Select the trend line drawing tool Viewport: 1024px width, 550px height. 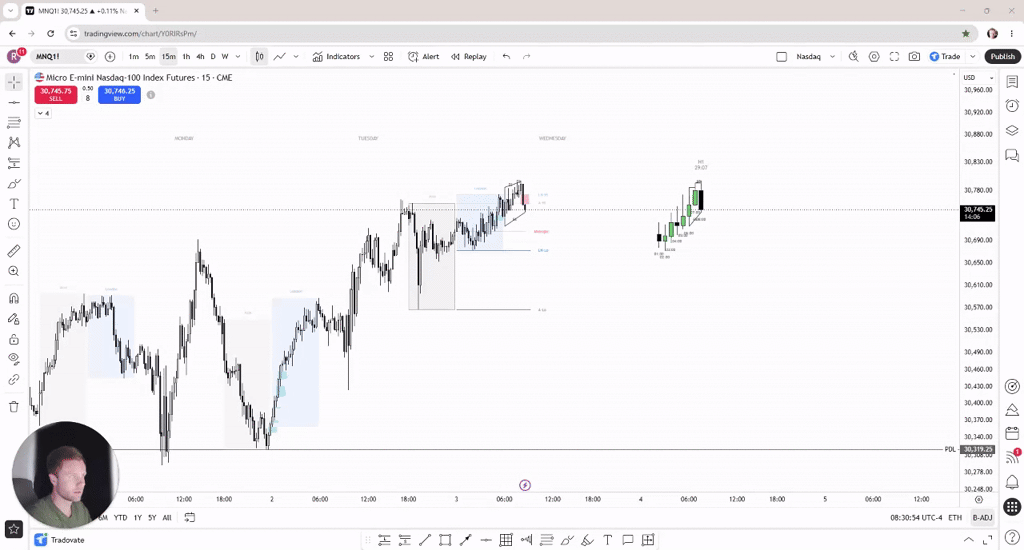coord(14,103)
